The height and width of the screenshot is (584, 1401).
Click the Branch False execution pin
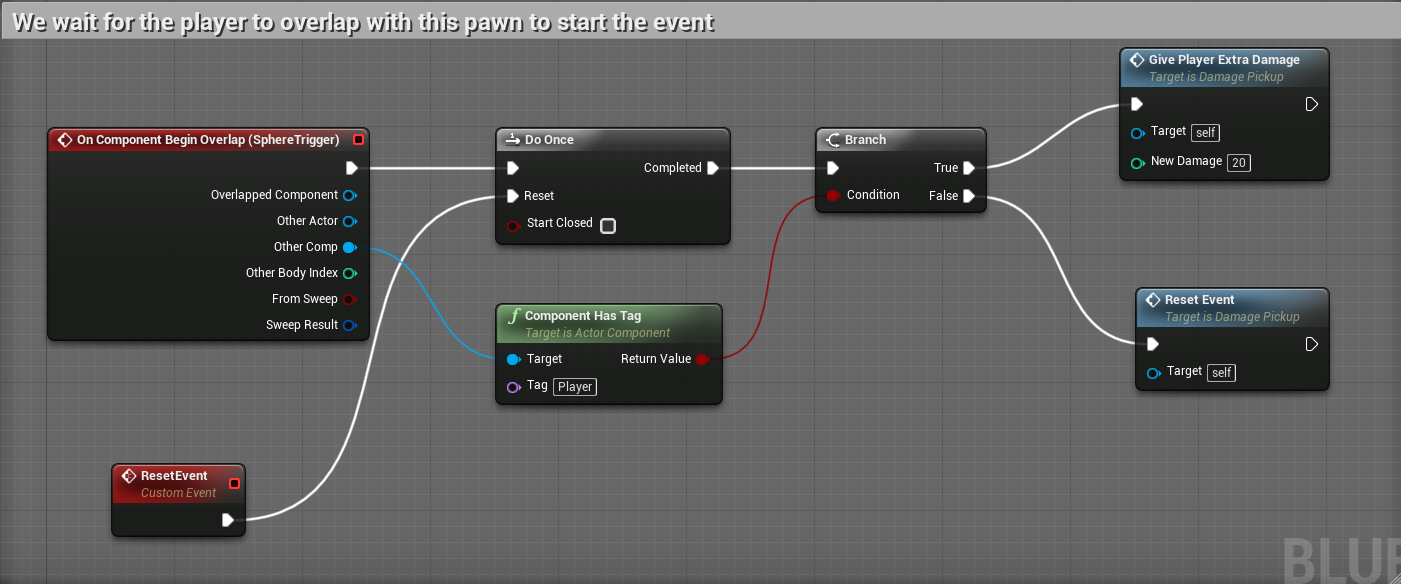pos(968,196)
